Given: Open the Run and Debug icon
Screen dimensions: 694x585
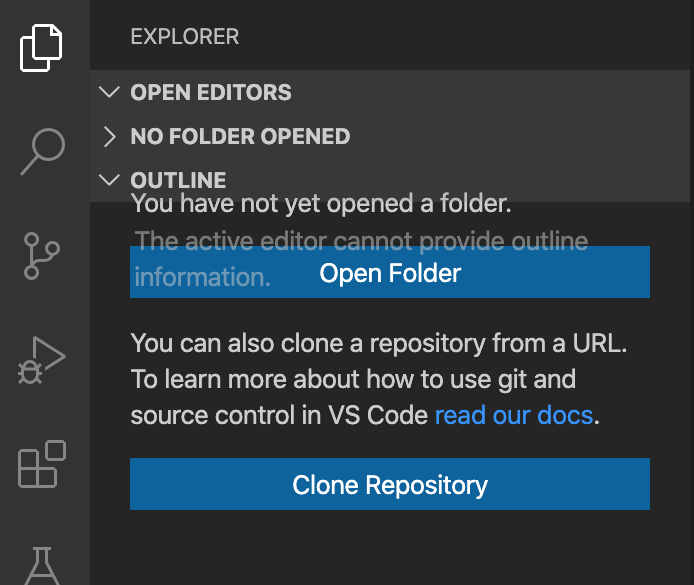Looking at the screenshot, I should point(42,360).
